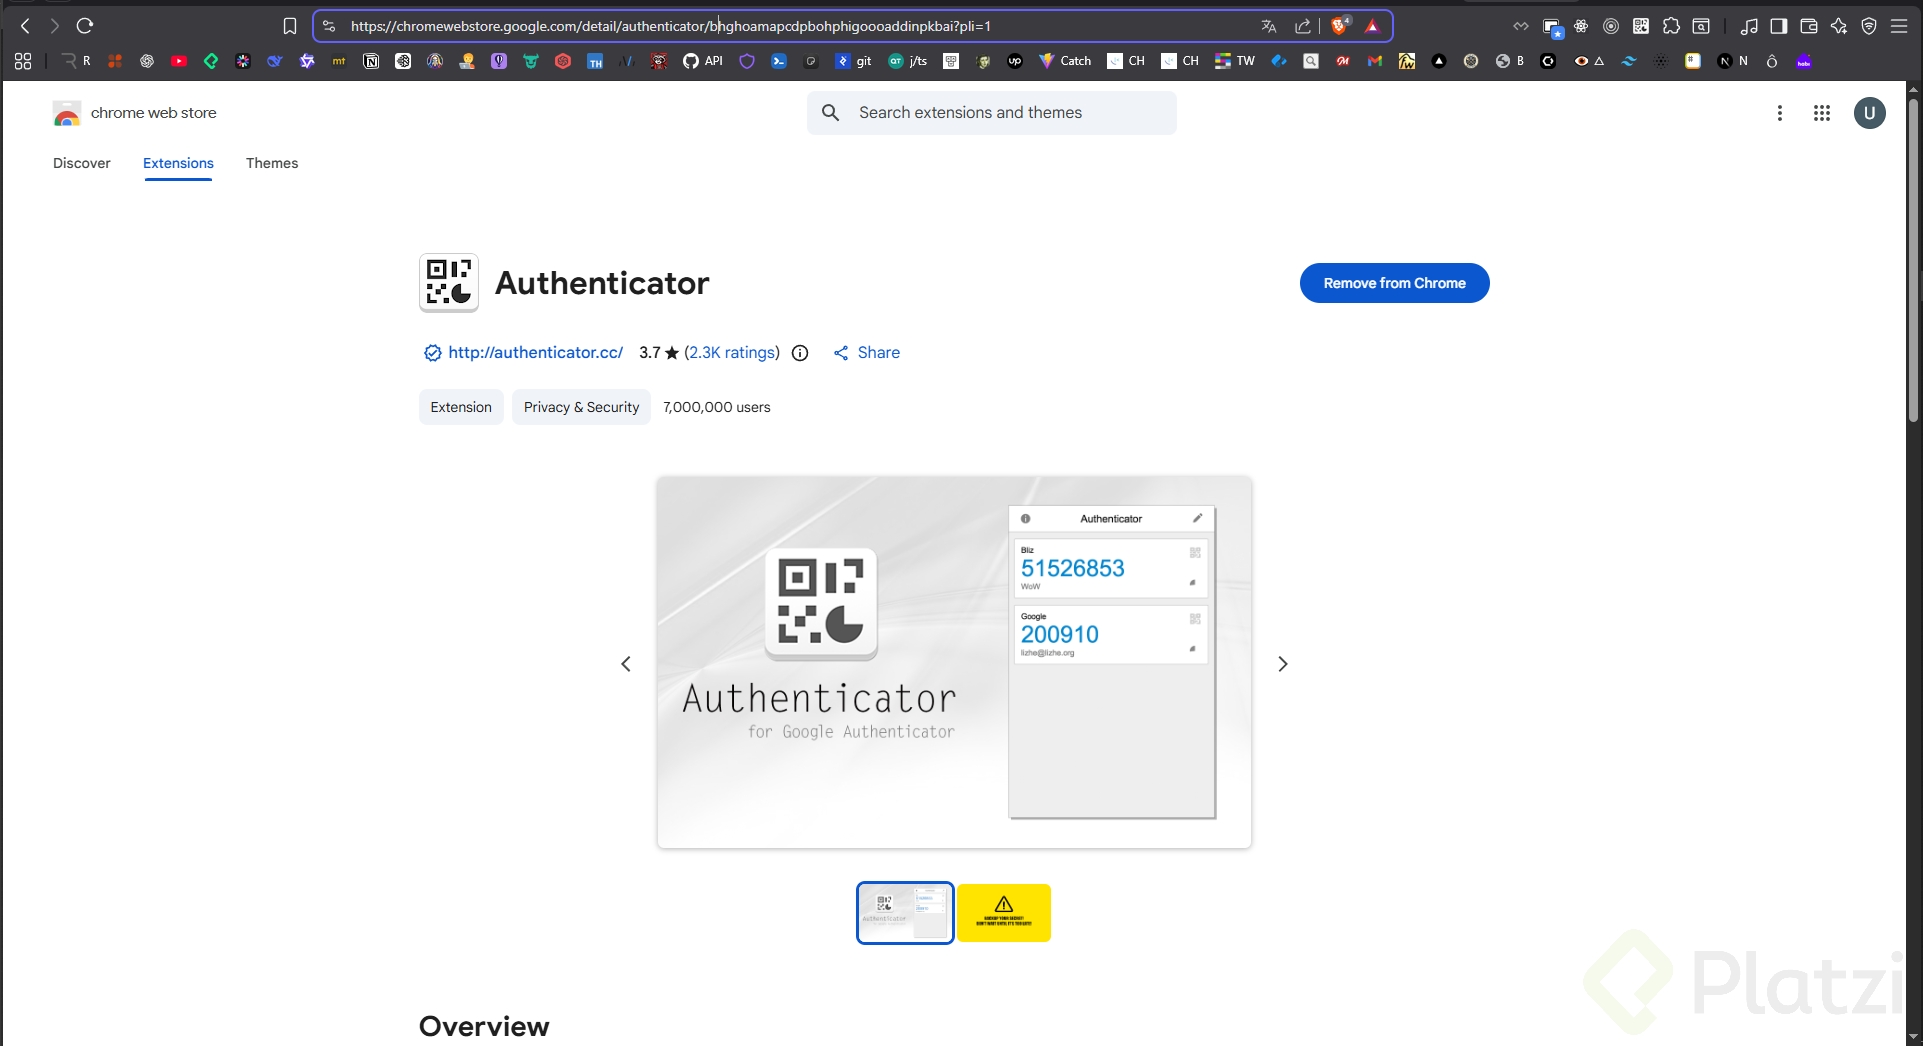Image resolution: width=1923 pixels, height=1046 pixels.
Task: Click the ratings info circle icon
Action: (x=800, y=353)
